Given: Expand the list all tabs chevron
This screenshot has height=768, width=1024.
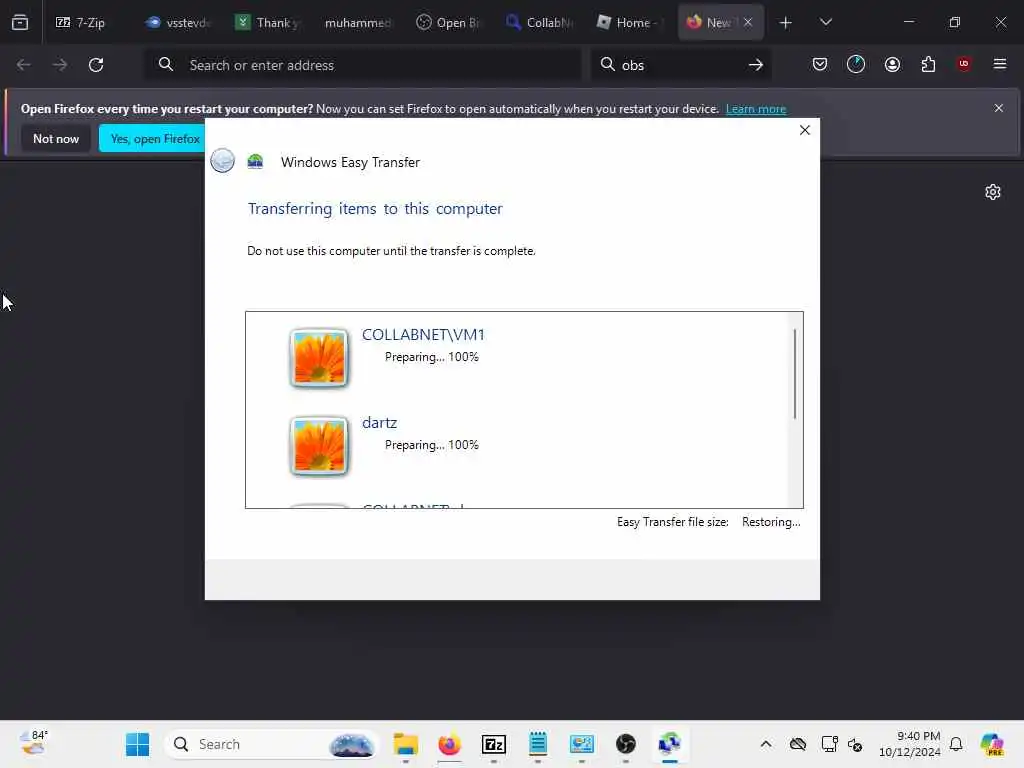Looking at the screenshot, I should click(x=825, y=22).
